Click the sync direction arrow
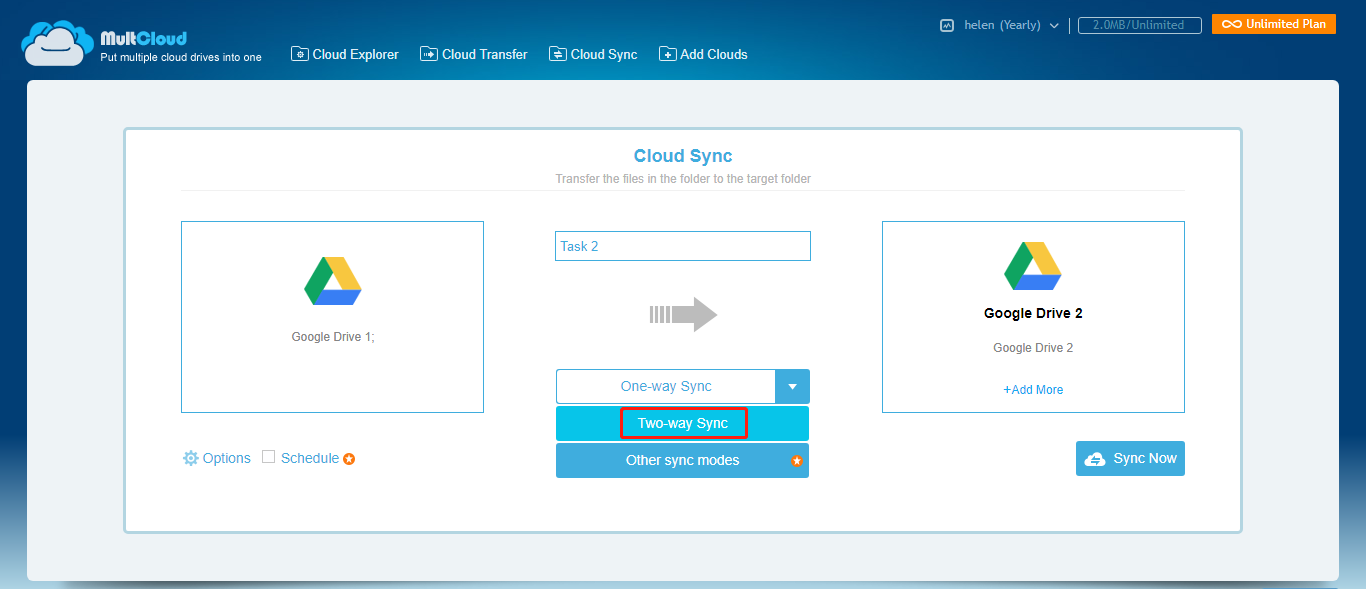The image size is (1366, 589). (684, 314)
